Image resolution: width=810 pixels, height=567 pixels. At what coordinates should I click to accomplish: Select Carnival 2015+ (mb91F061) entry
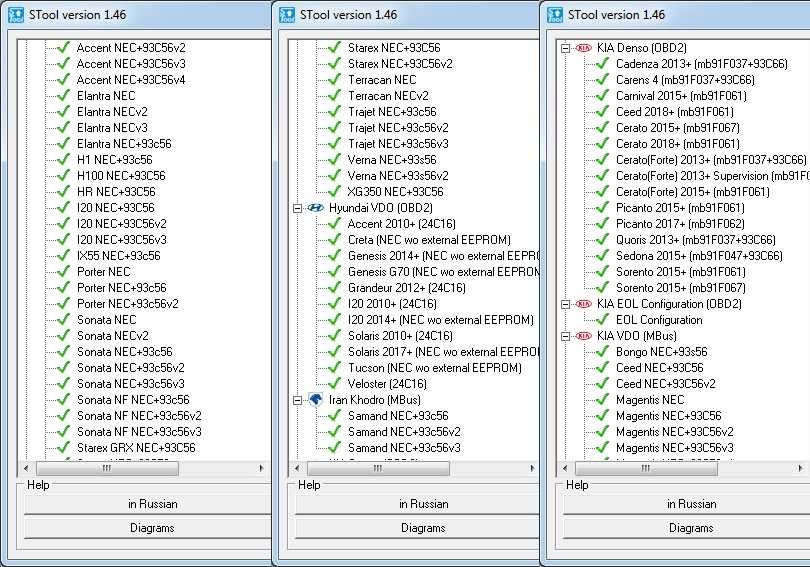(681, 96)
